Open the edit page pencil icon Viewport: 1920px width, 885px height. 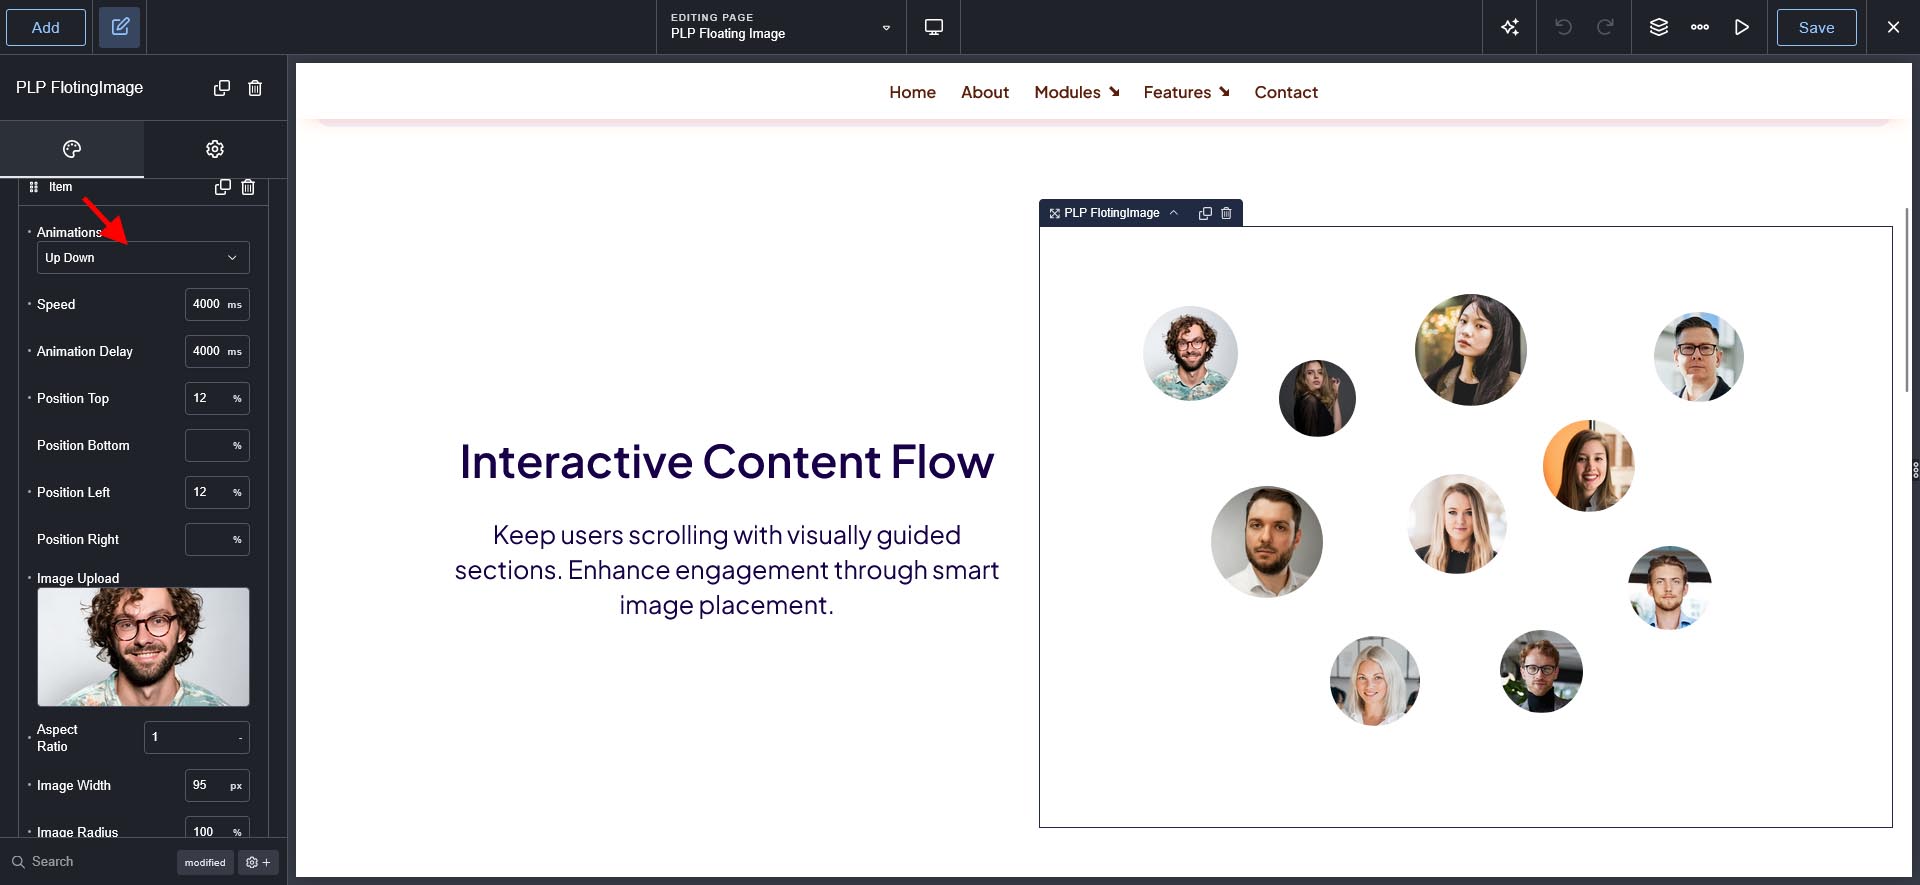coord(120,27)
